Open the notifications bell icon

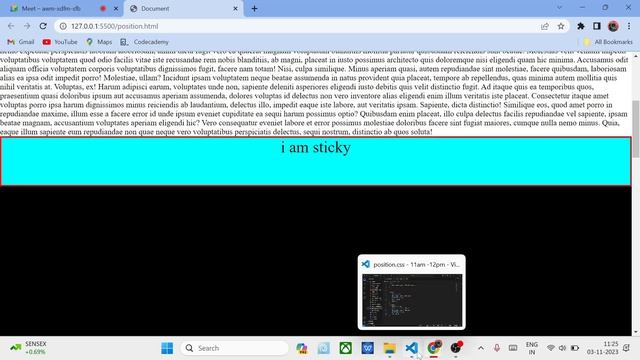coord(627,348)
